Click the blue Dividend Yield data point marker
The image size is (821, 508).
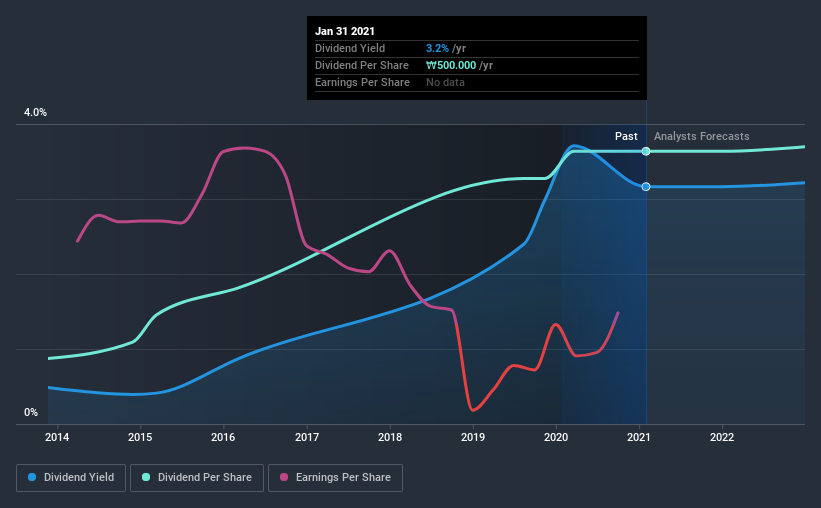click(646, 186)
